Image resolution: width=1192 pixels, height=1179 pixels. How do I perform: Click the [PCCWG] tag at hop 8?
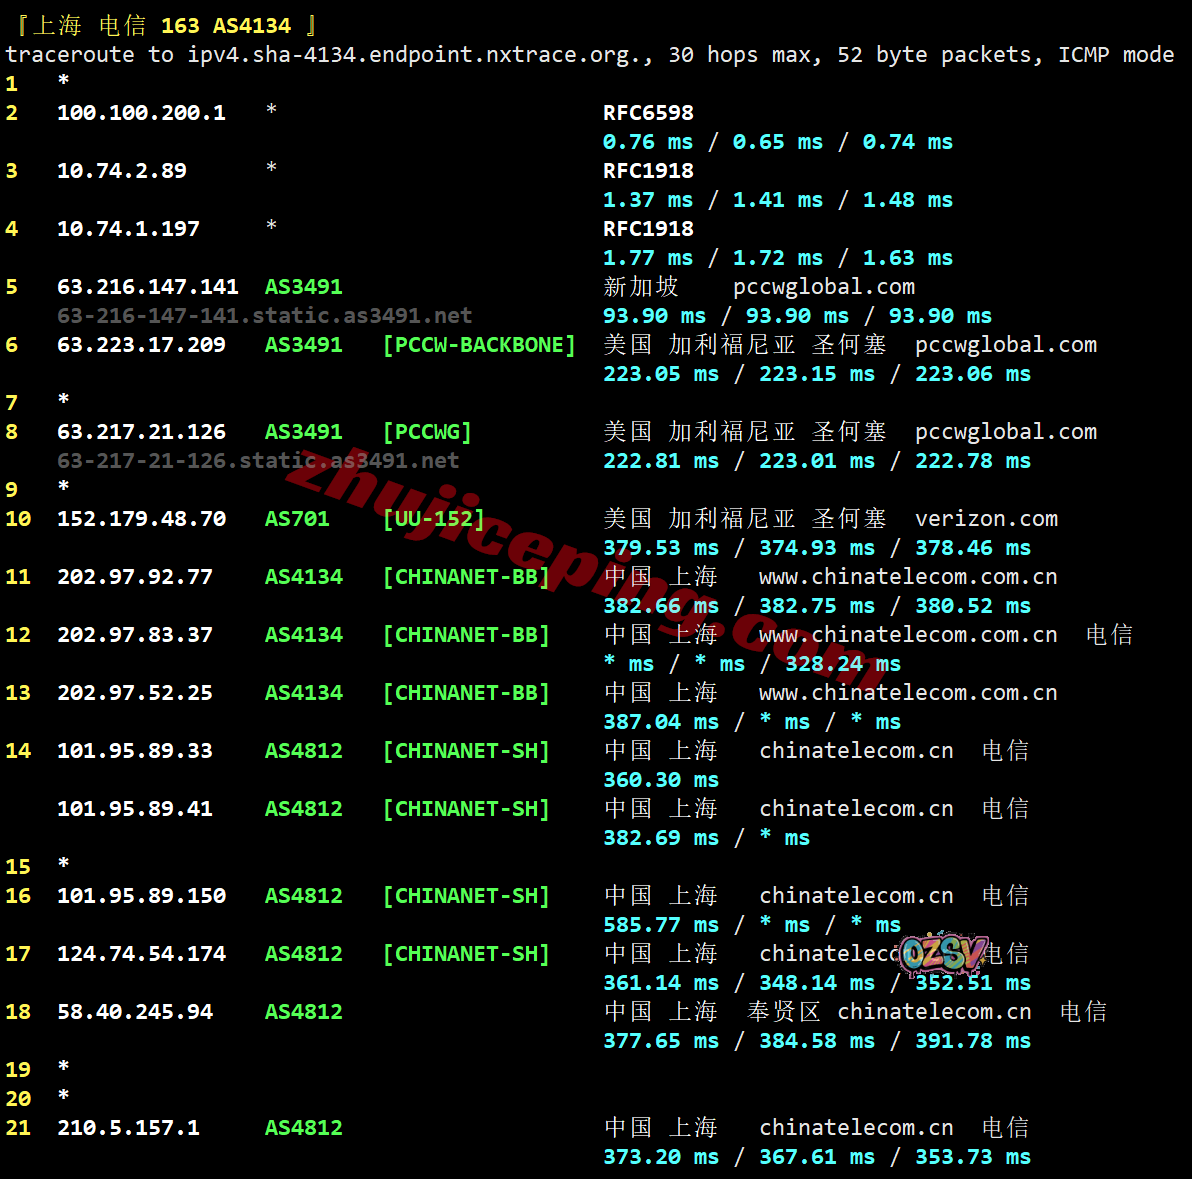427,432
